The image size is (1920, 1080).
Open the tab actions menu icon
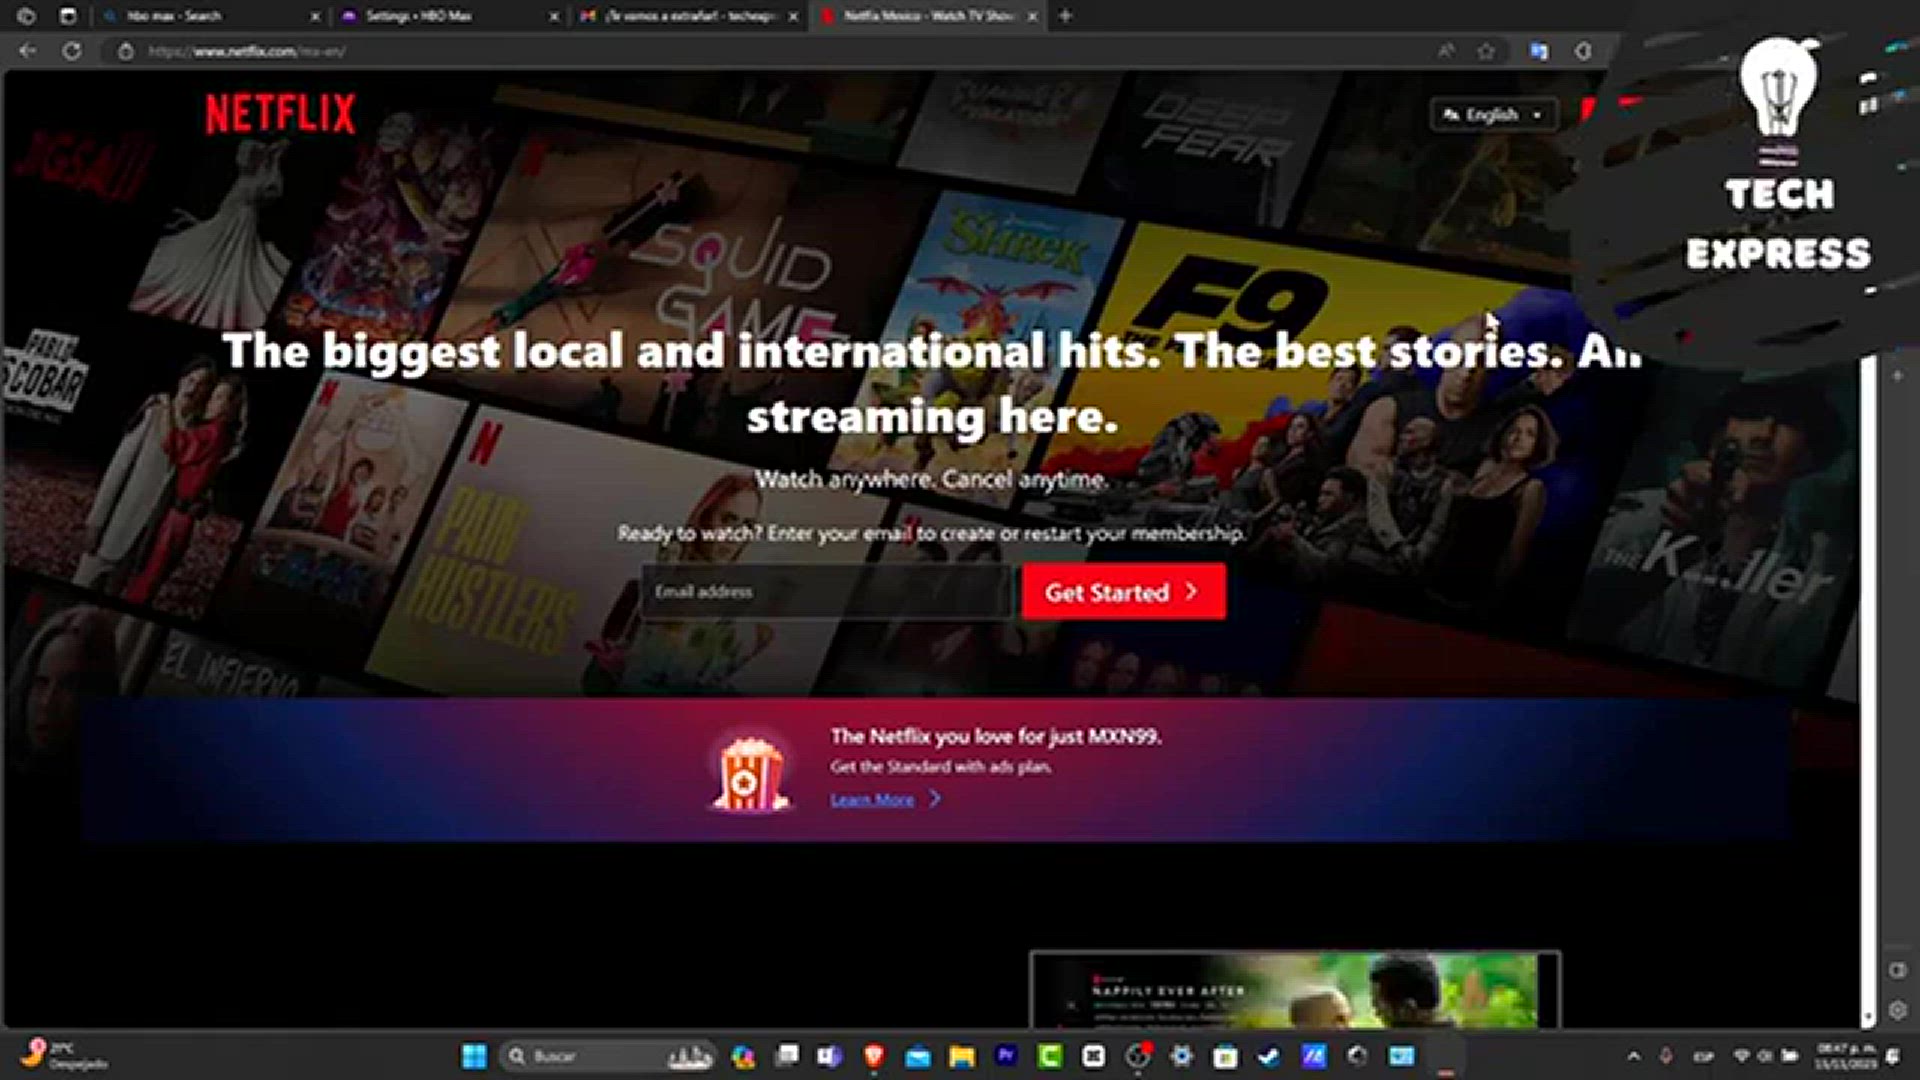pos(67,16)
